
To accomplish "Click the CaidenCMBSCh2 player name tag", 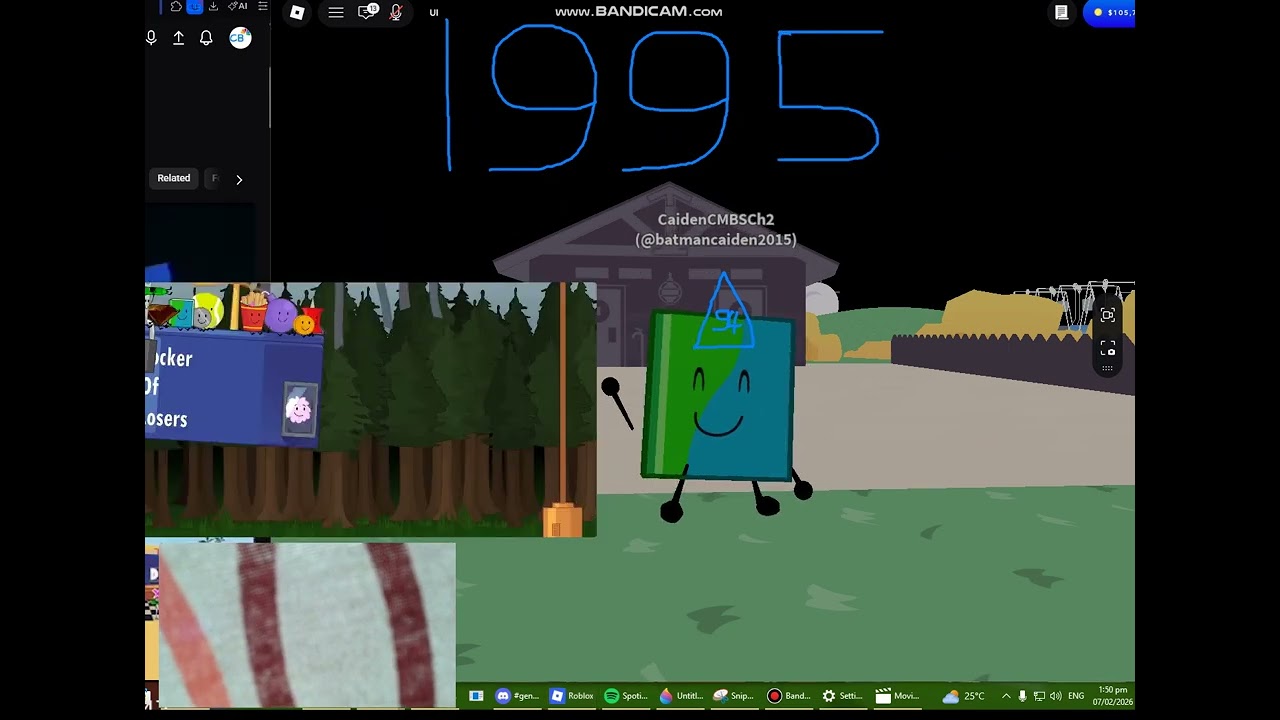I will coord(716,229).
